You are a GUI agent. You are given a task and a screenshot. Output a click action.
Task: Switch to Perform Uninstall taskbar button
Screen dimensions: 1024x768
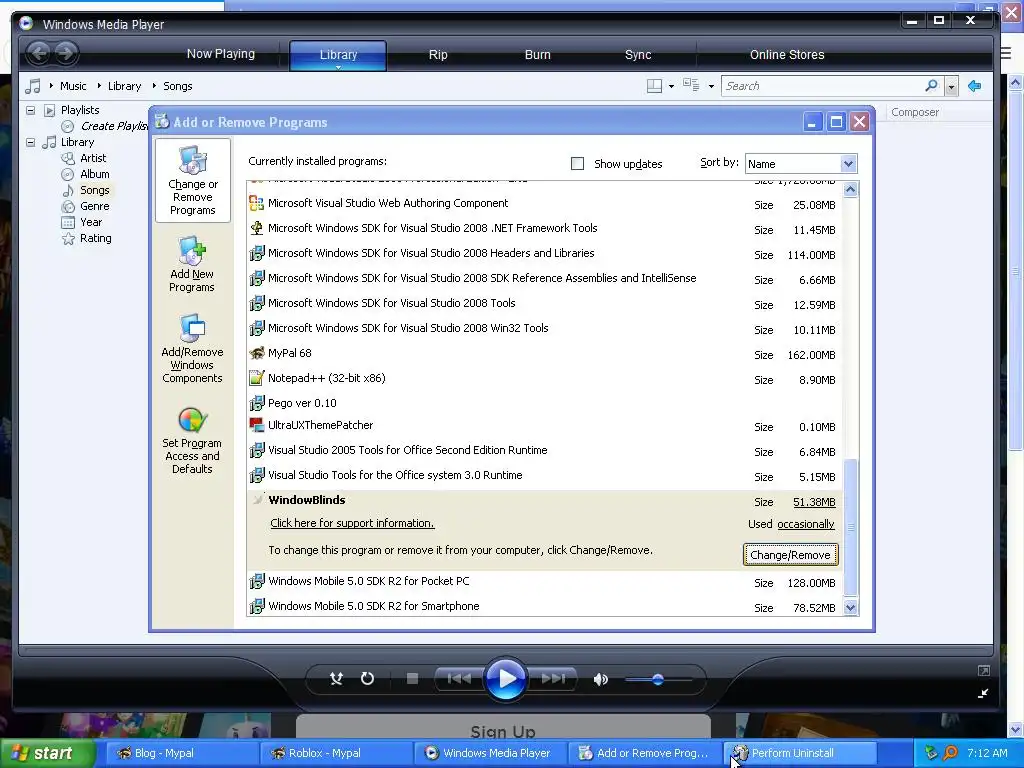click(799, 753)
